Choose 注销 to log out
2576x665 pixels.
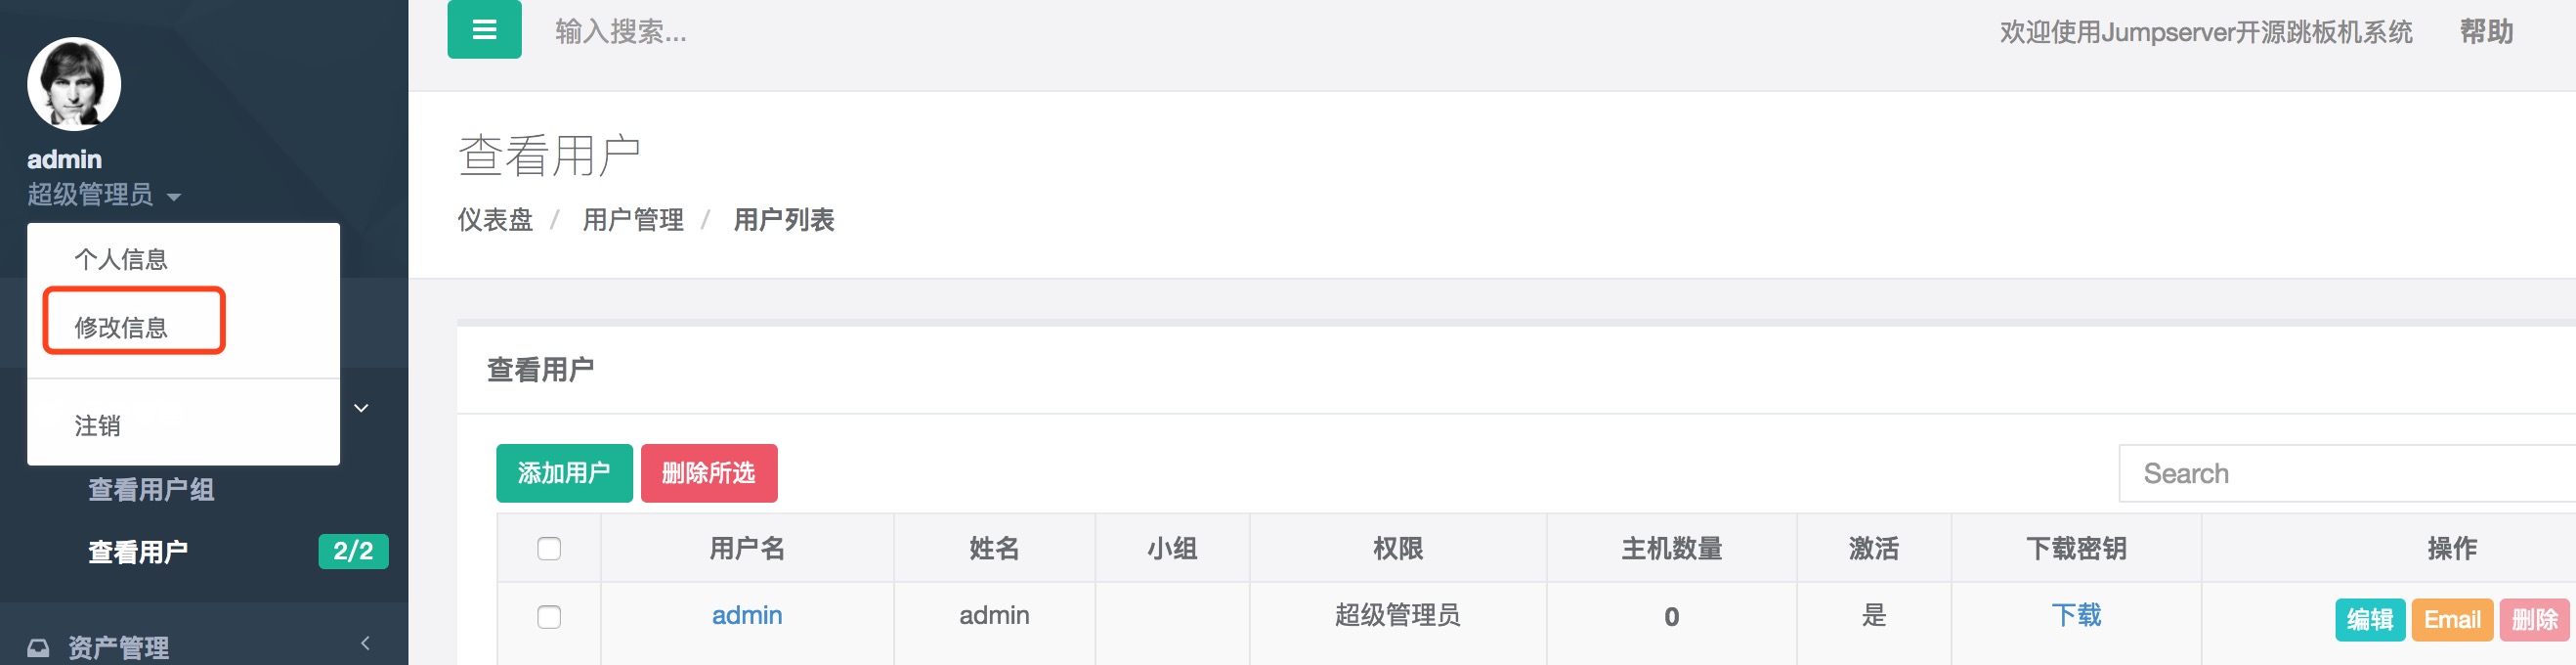tap(98, 426)
